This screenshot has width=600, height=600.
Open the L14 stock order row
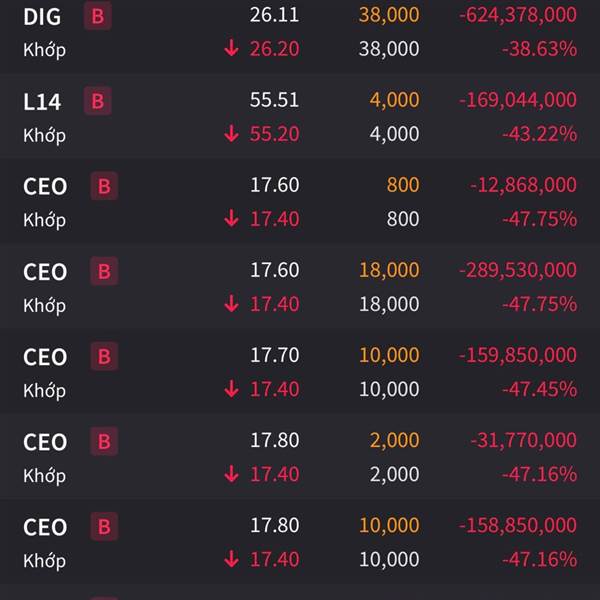pos(300,116)
